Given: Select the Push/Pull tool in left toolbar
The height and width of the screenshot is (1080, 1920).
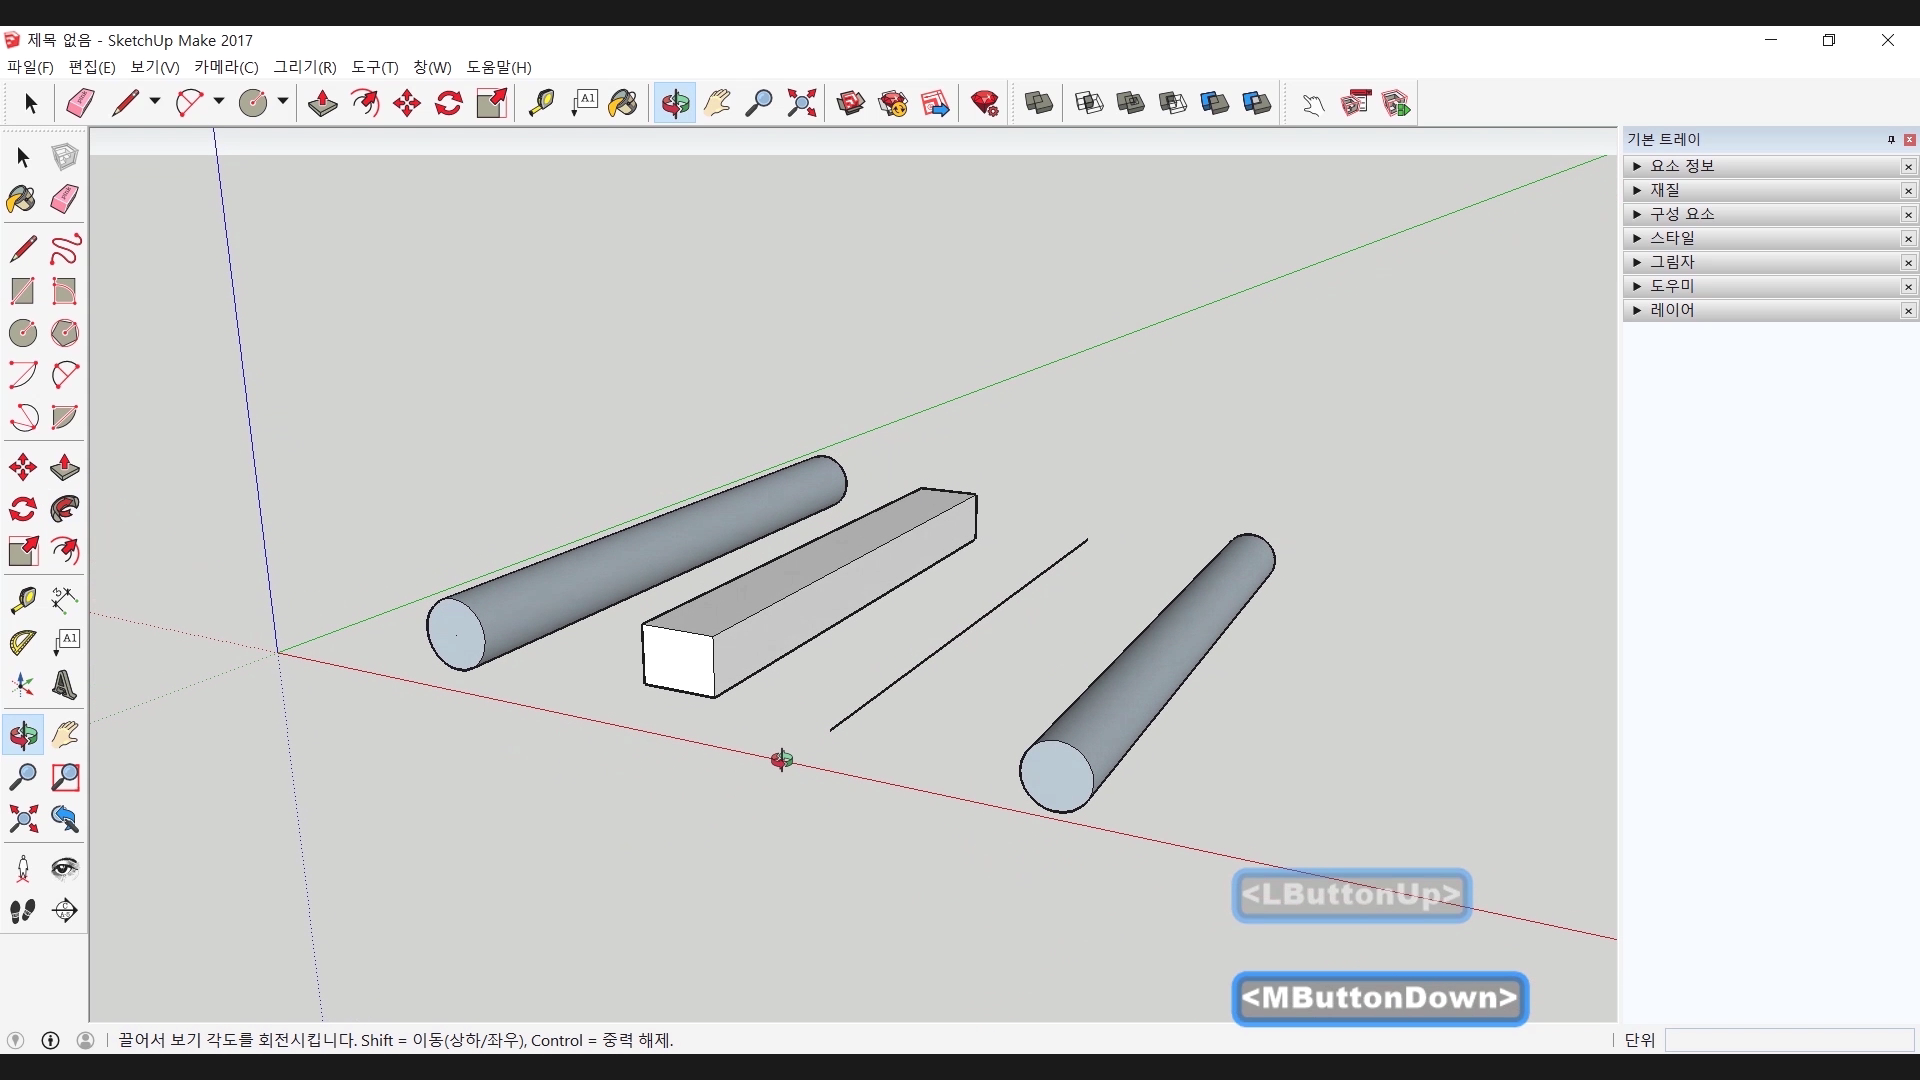Looking at the screenshot, I should click(65, 467).
